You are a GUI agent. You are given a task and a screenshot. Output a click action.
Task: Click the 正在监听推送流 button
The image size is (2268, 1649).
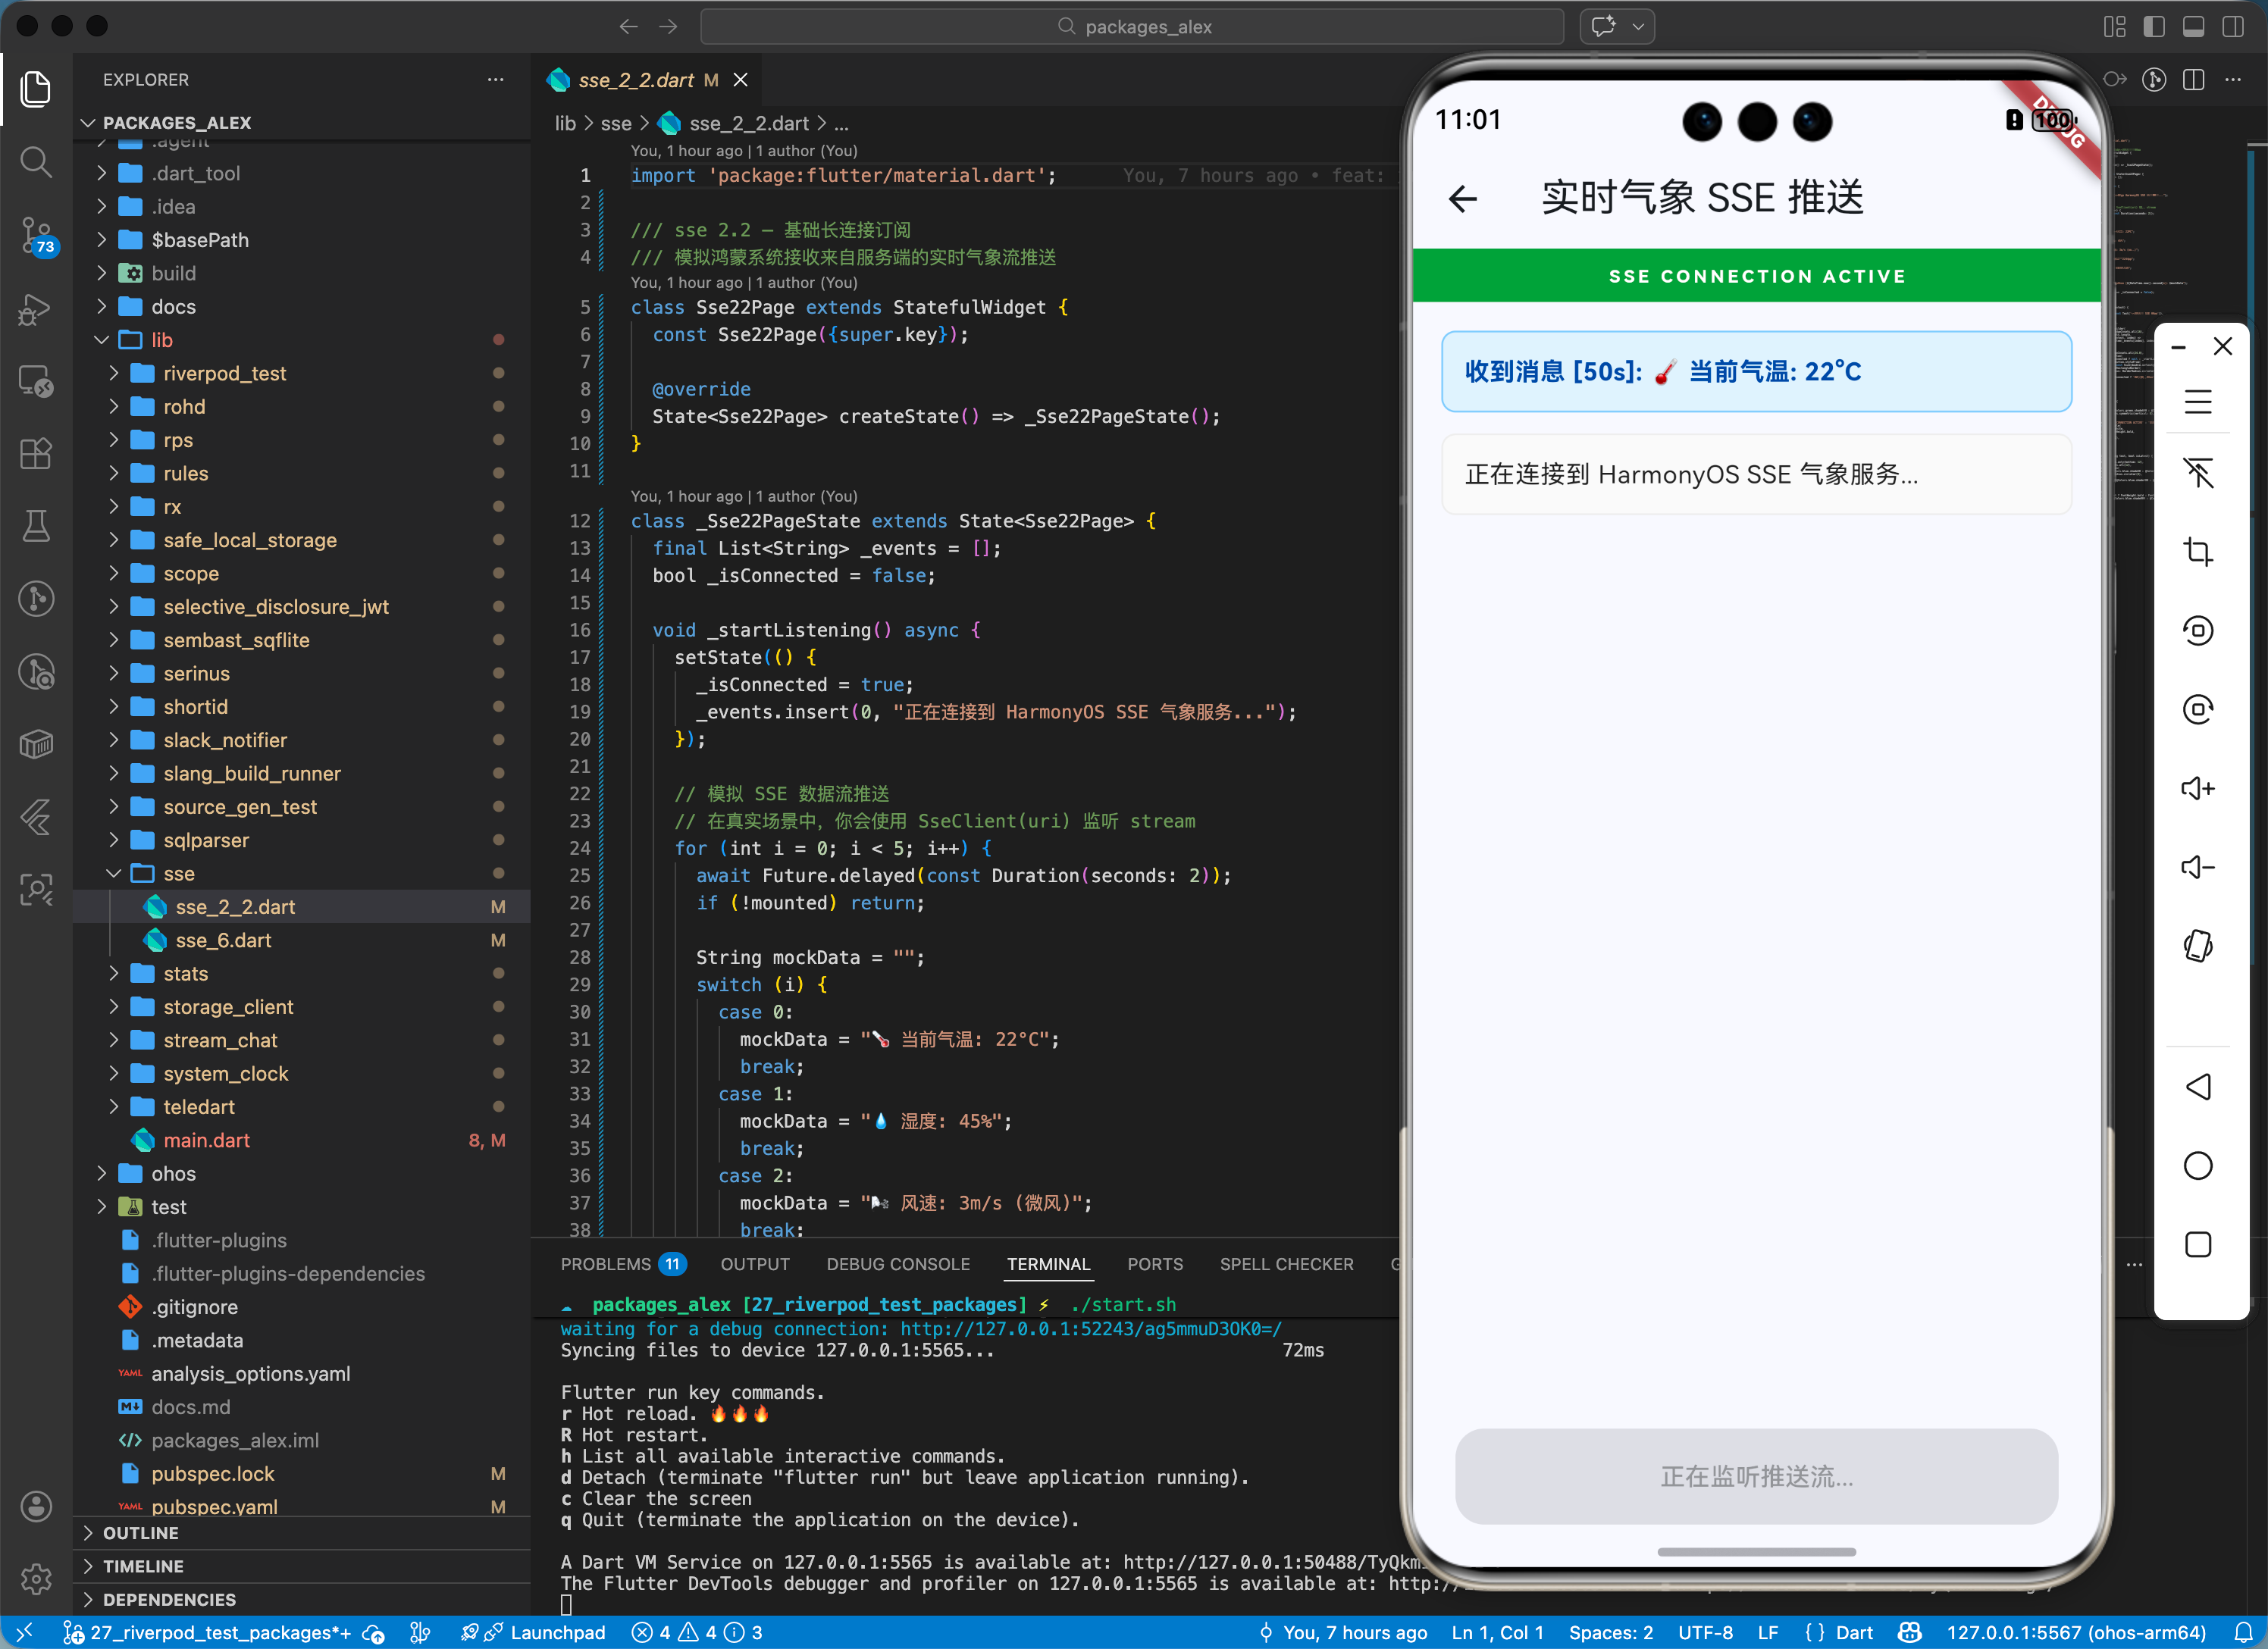pyautogui.click(x=1756, y=1476)
